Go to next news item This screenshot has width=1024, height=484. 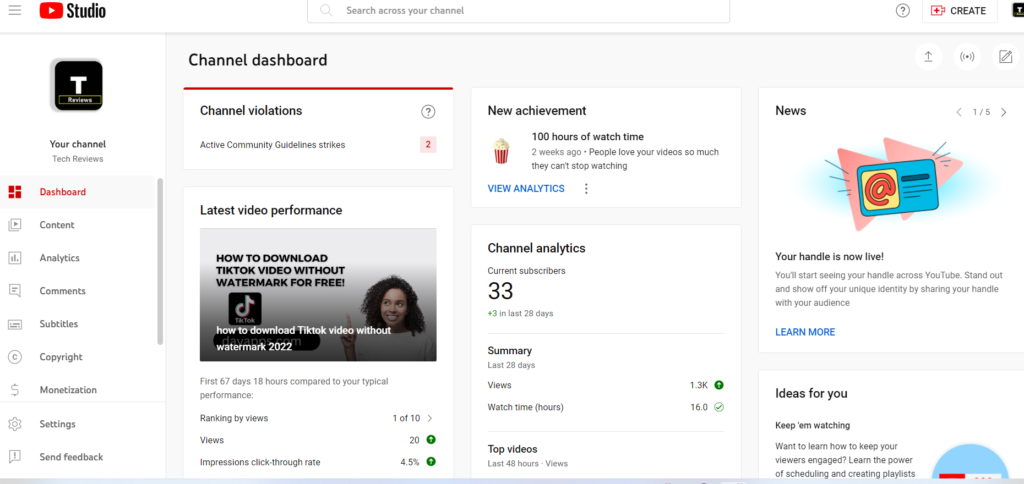[1004, 112]
